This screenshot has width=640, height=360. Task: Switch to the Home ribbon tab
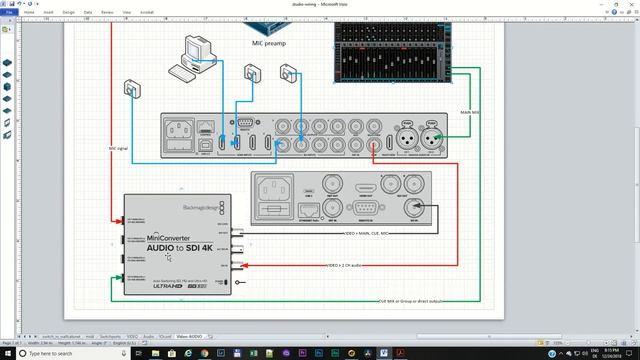pyautogui.click(x=29, y=12)
